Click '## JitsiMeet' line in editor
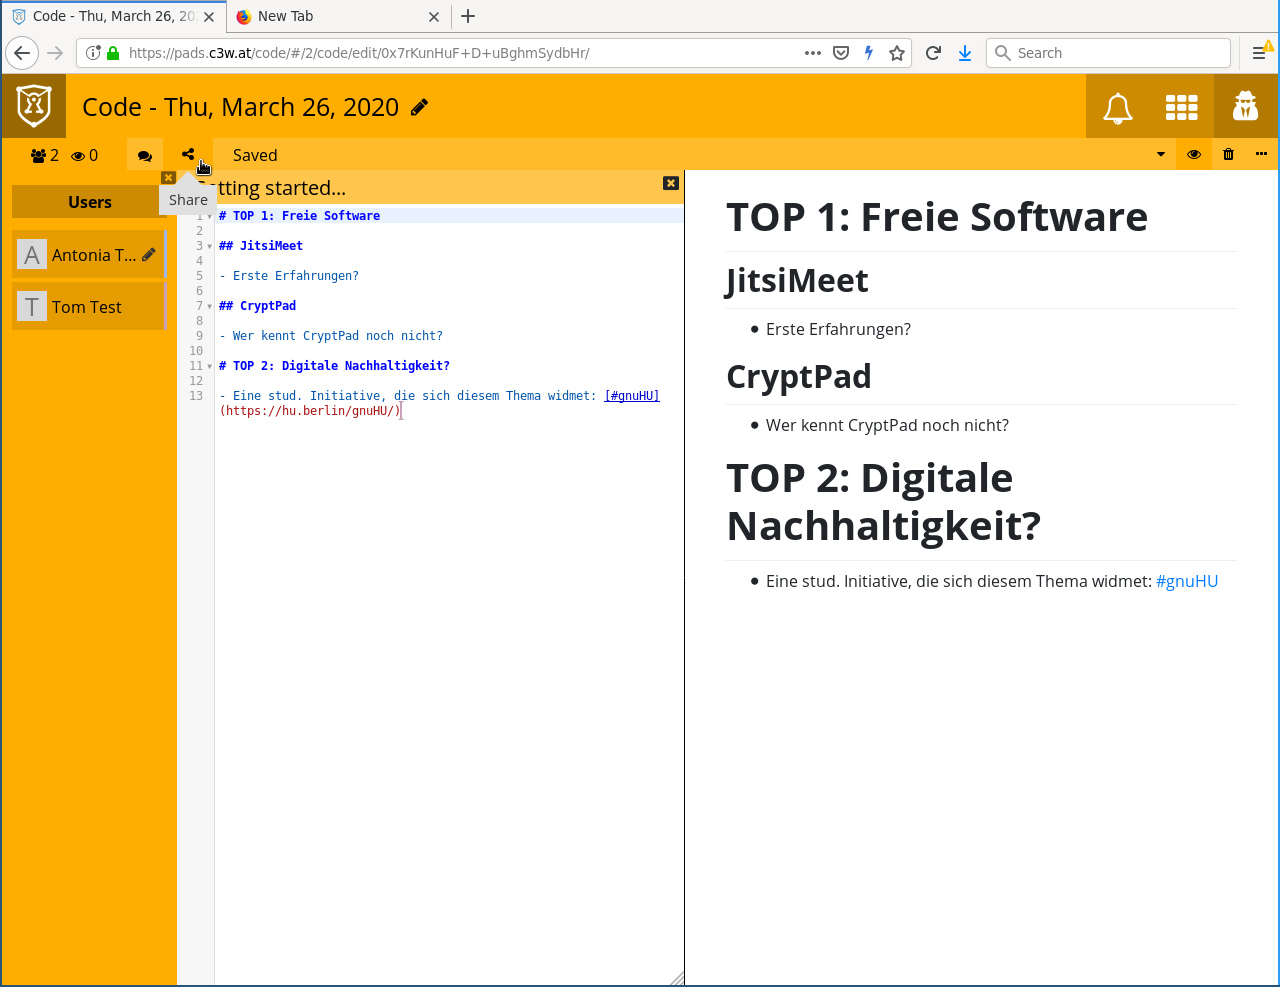Screen dimensions: 1280x987 261,246
